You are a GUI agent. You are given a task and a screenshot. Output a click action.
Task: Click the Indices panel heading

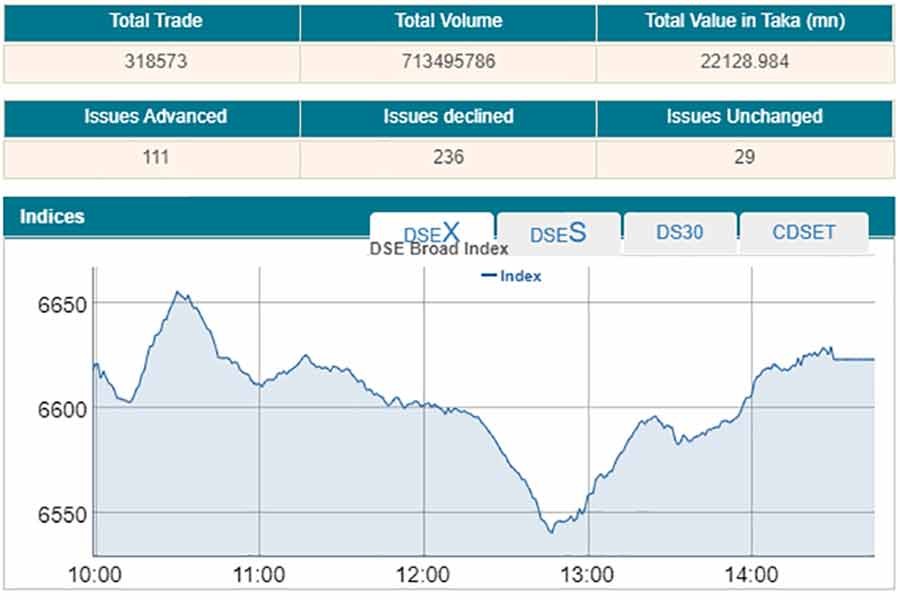click(x=52, y=216)
